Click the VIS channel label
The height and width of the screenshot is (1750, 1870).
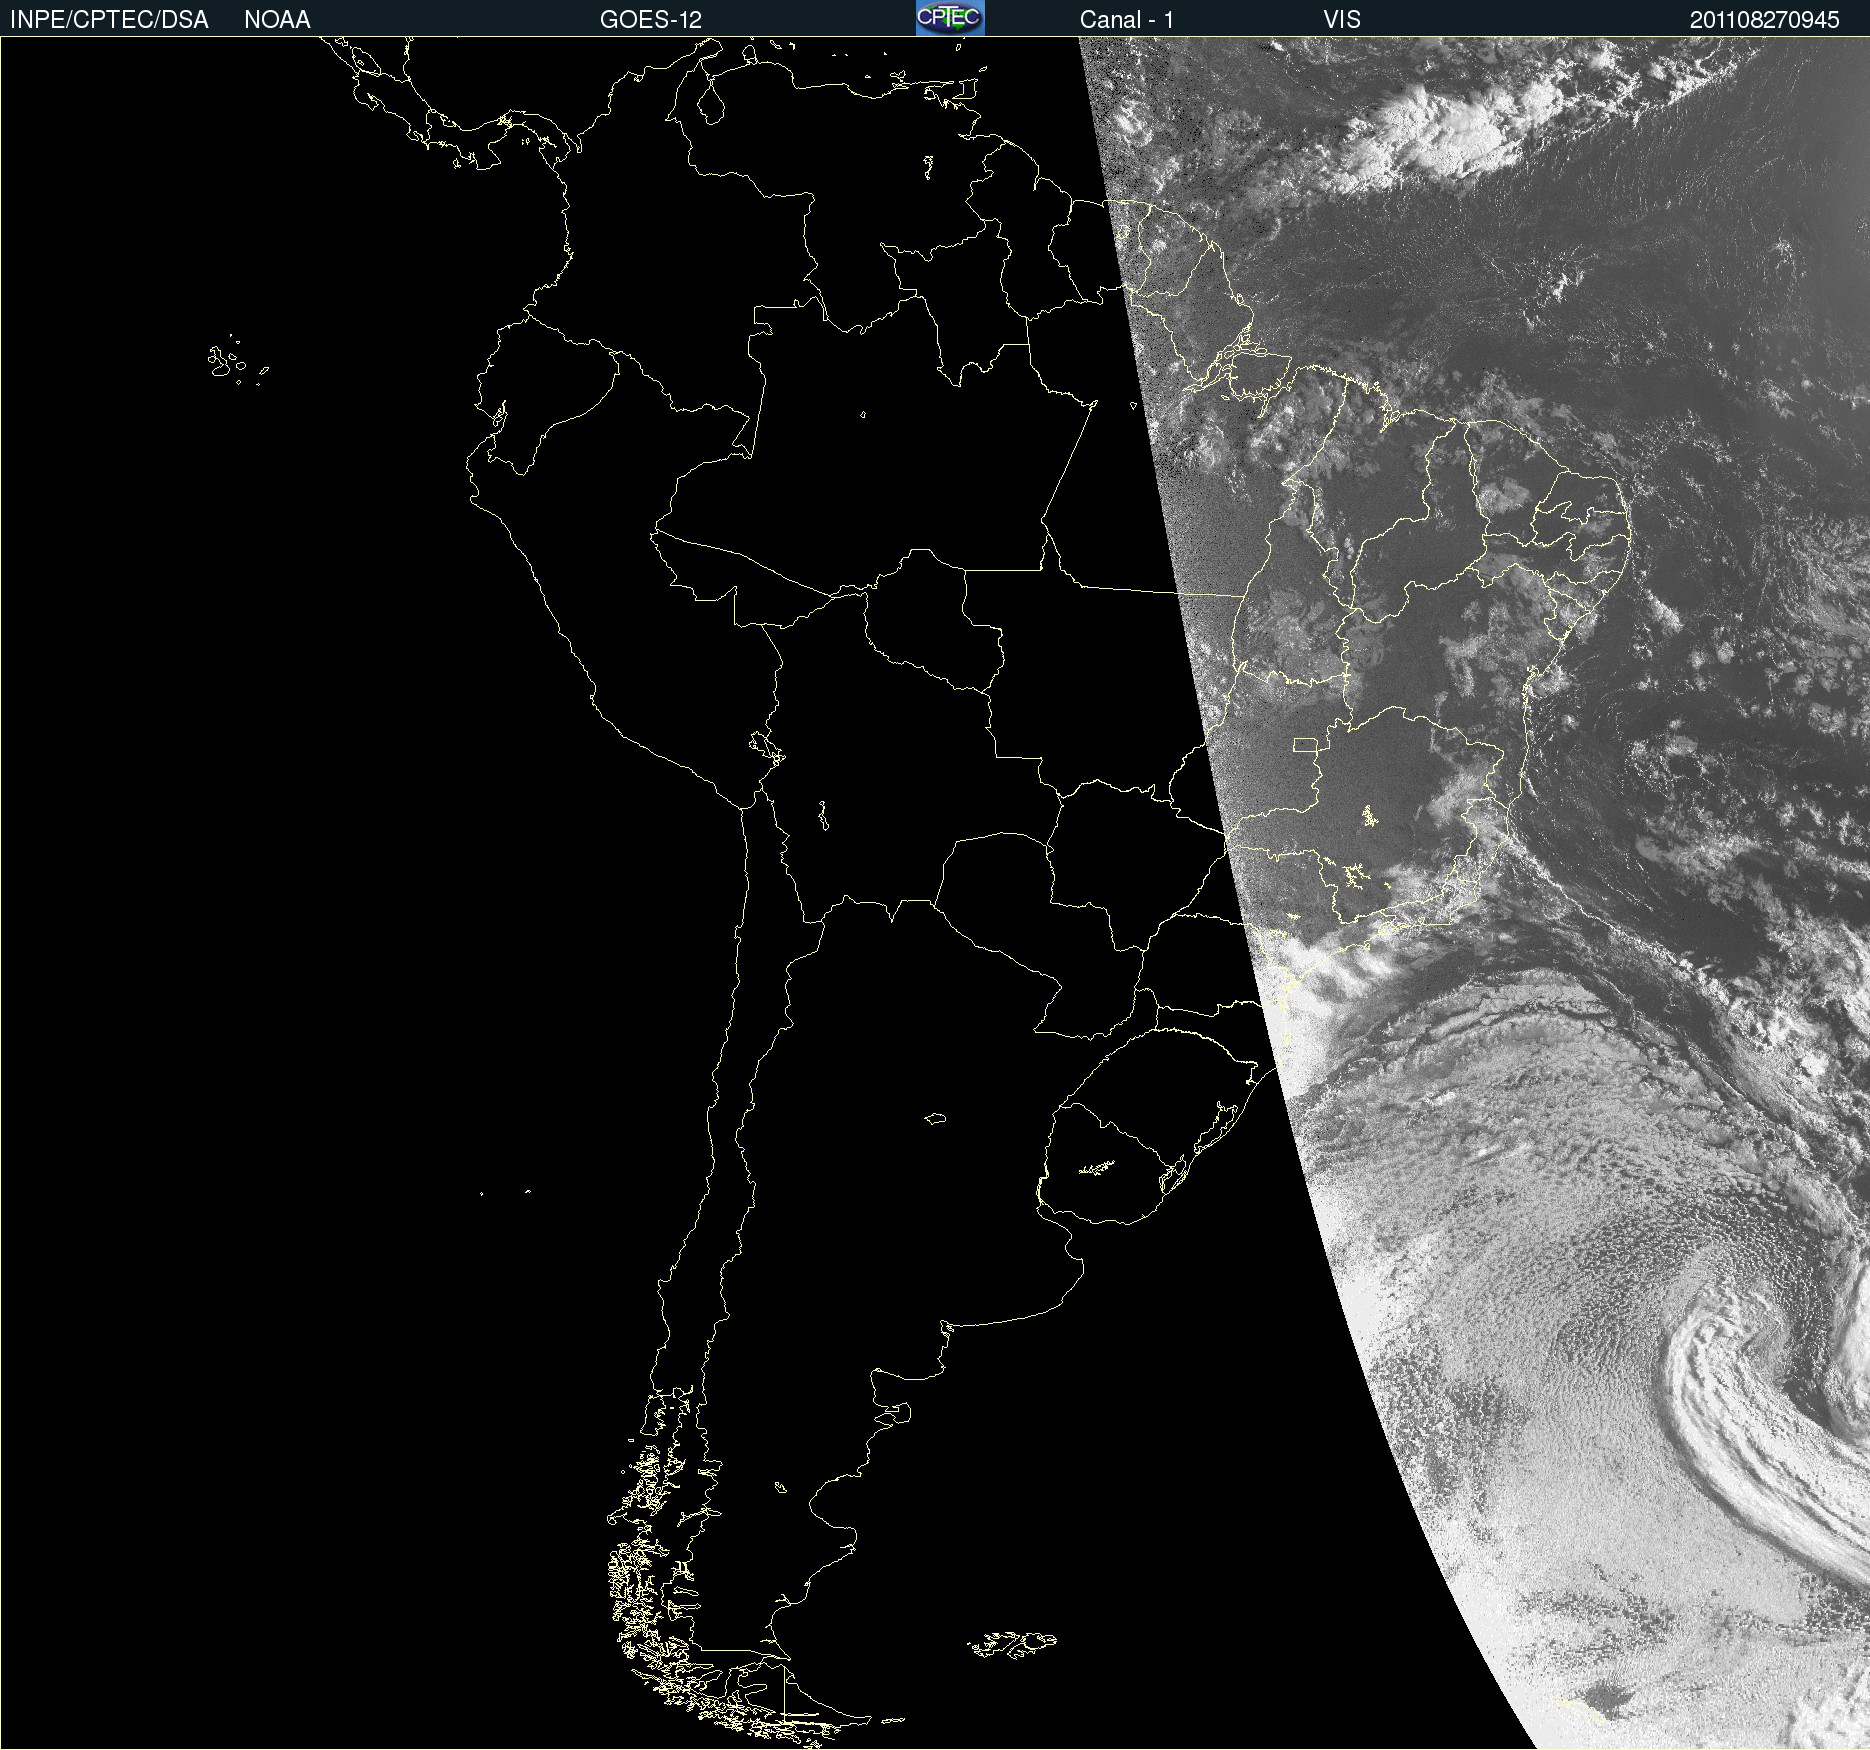[1342, 20]
